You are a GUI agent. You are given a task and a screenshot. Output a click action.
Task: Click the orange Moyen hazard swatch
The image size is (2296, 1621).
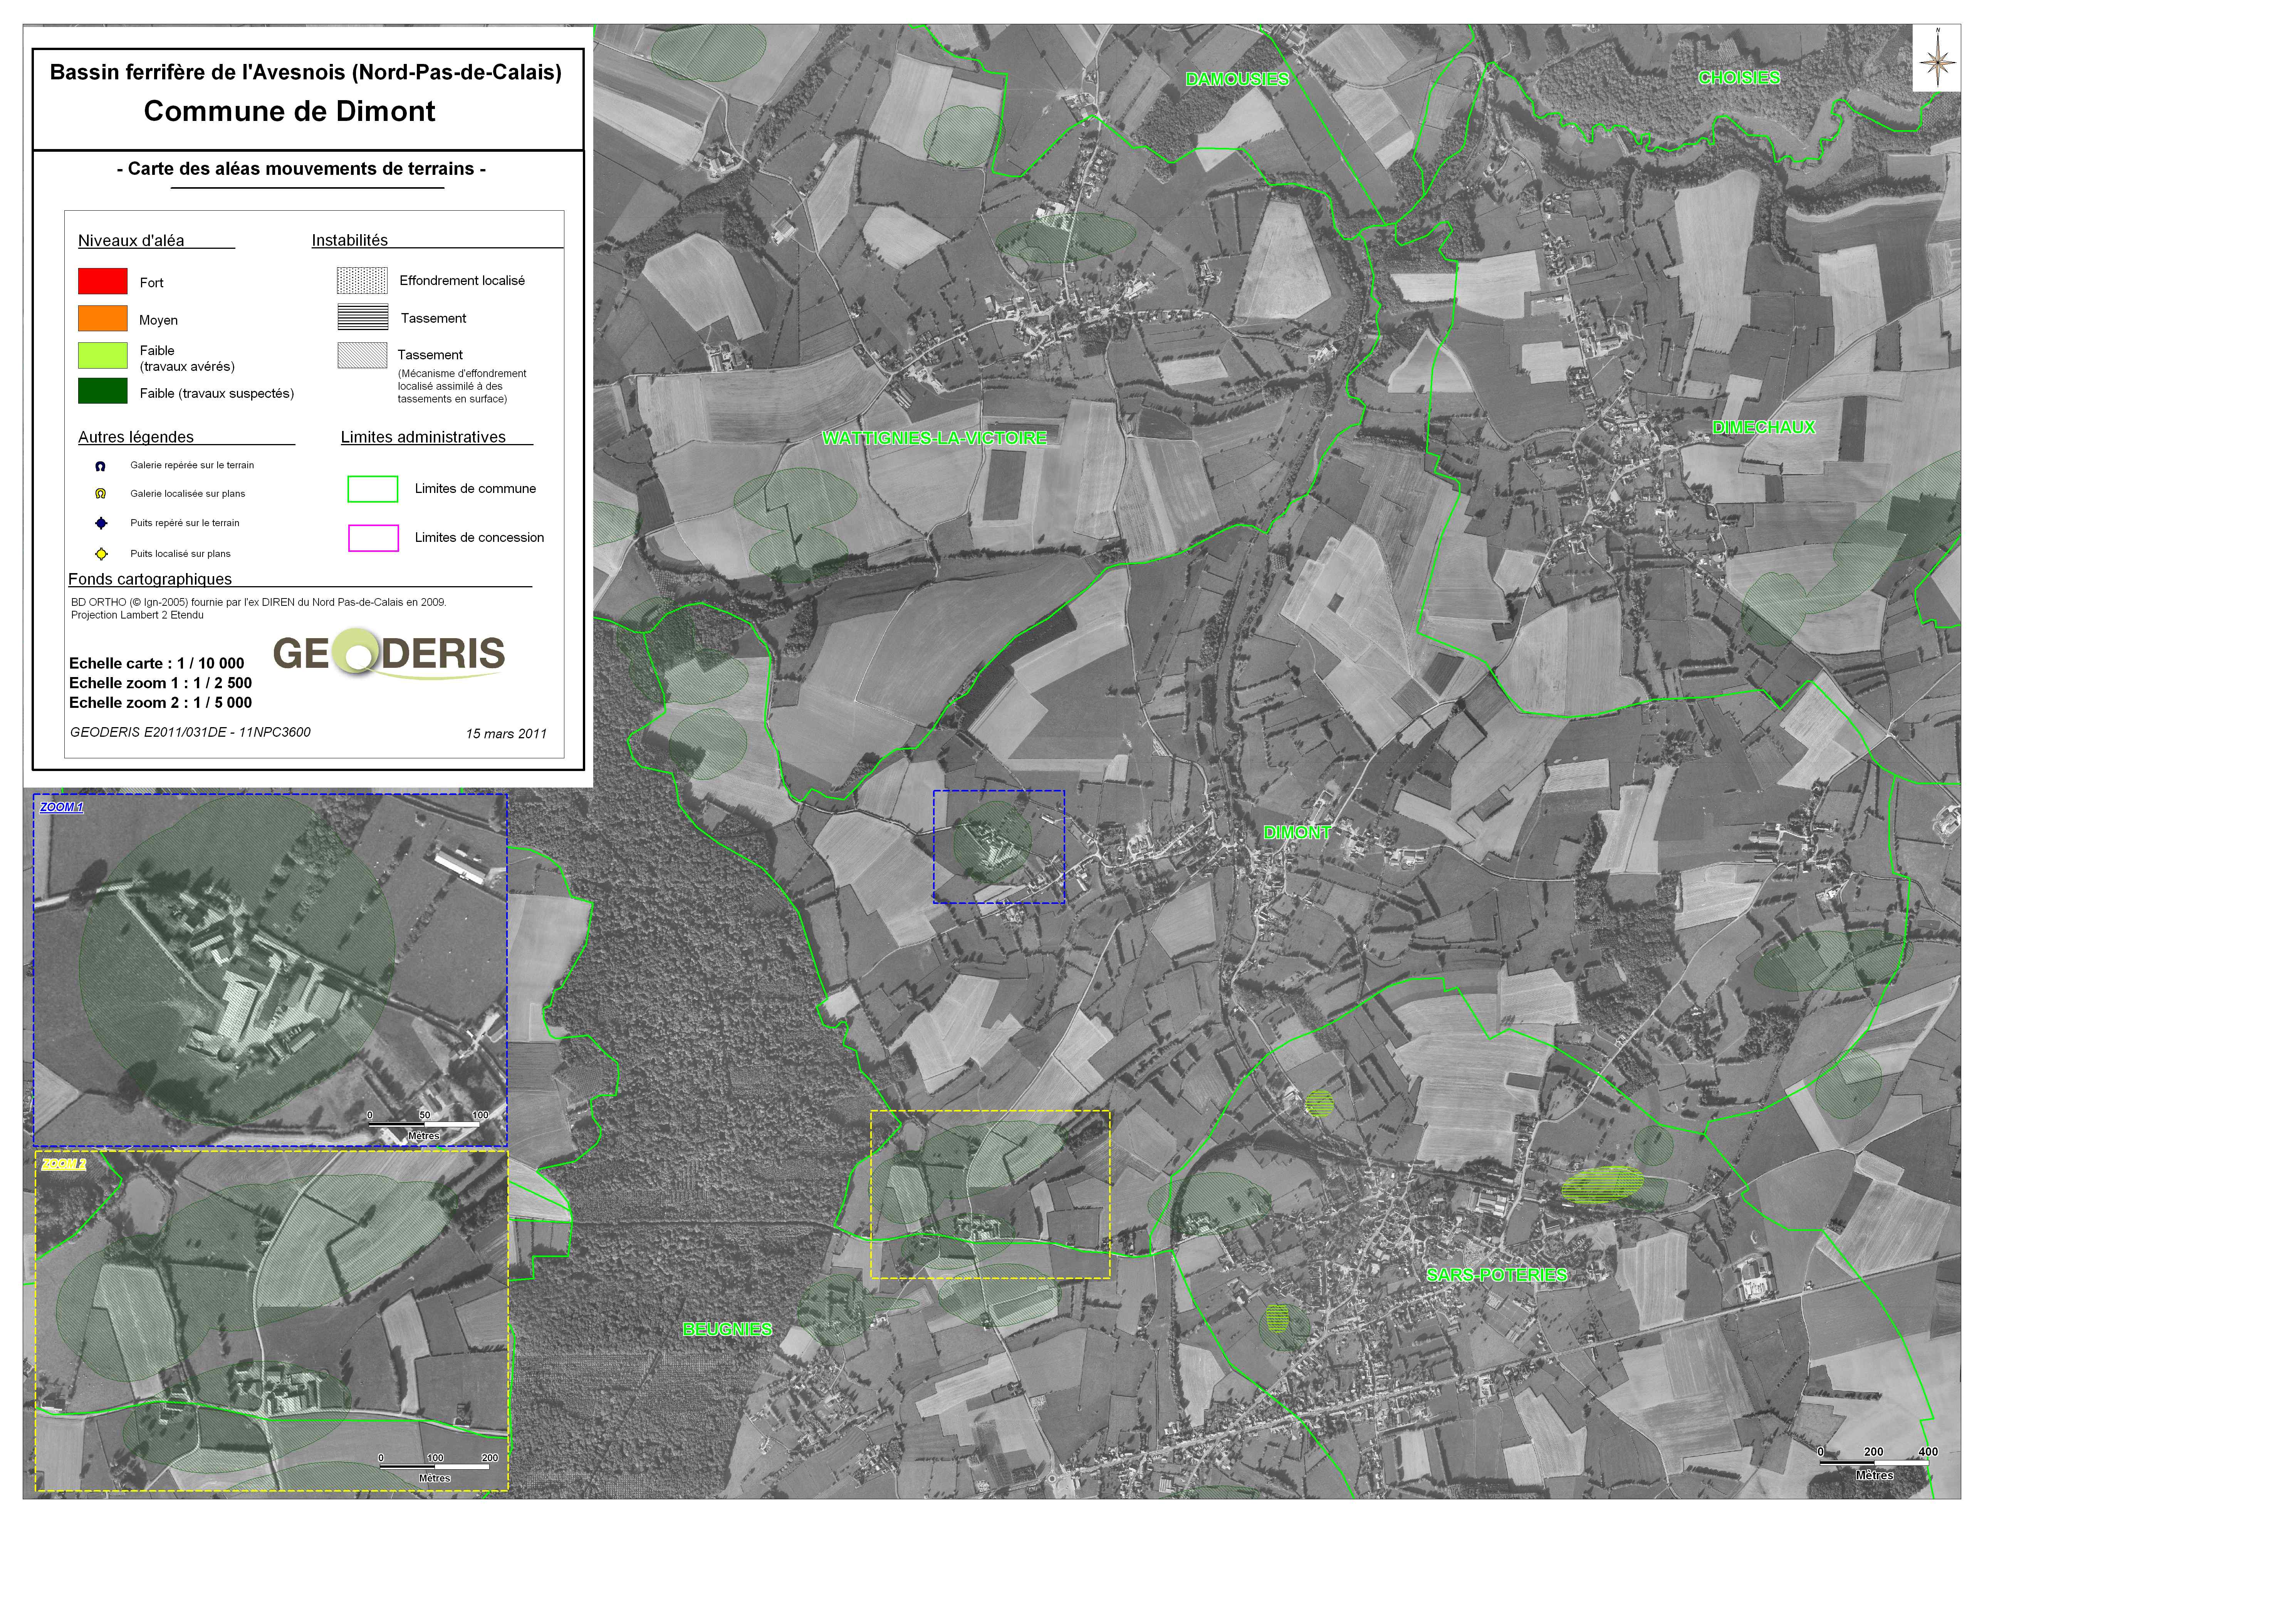[x=103, y=318]
